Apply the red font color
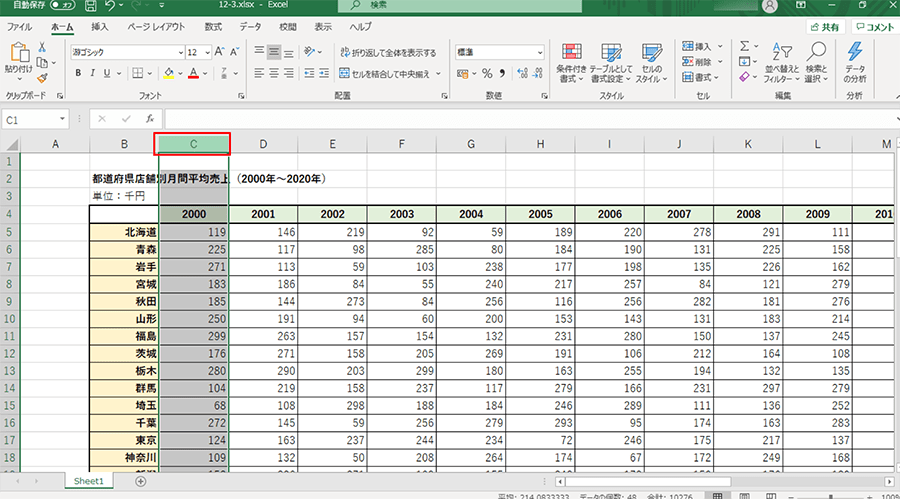This screenshot has height=499, width=900. point(193,74)
